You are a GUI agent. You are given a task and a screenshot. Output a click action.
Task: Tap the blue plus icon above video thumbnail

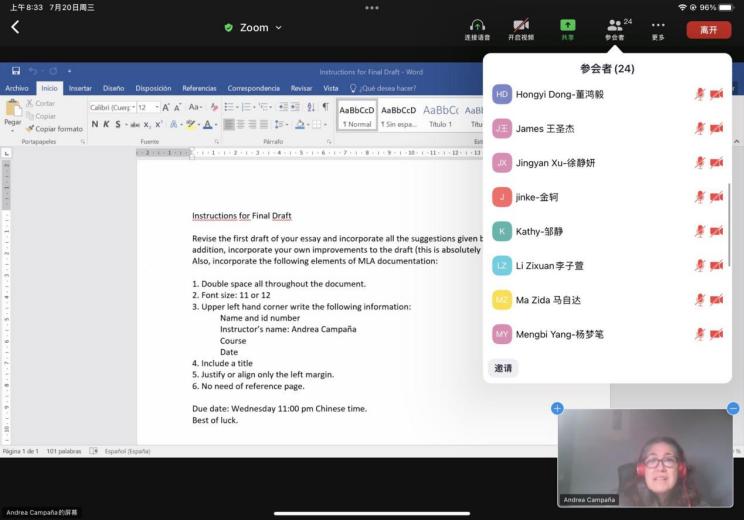[557, 408]
